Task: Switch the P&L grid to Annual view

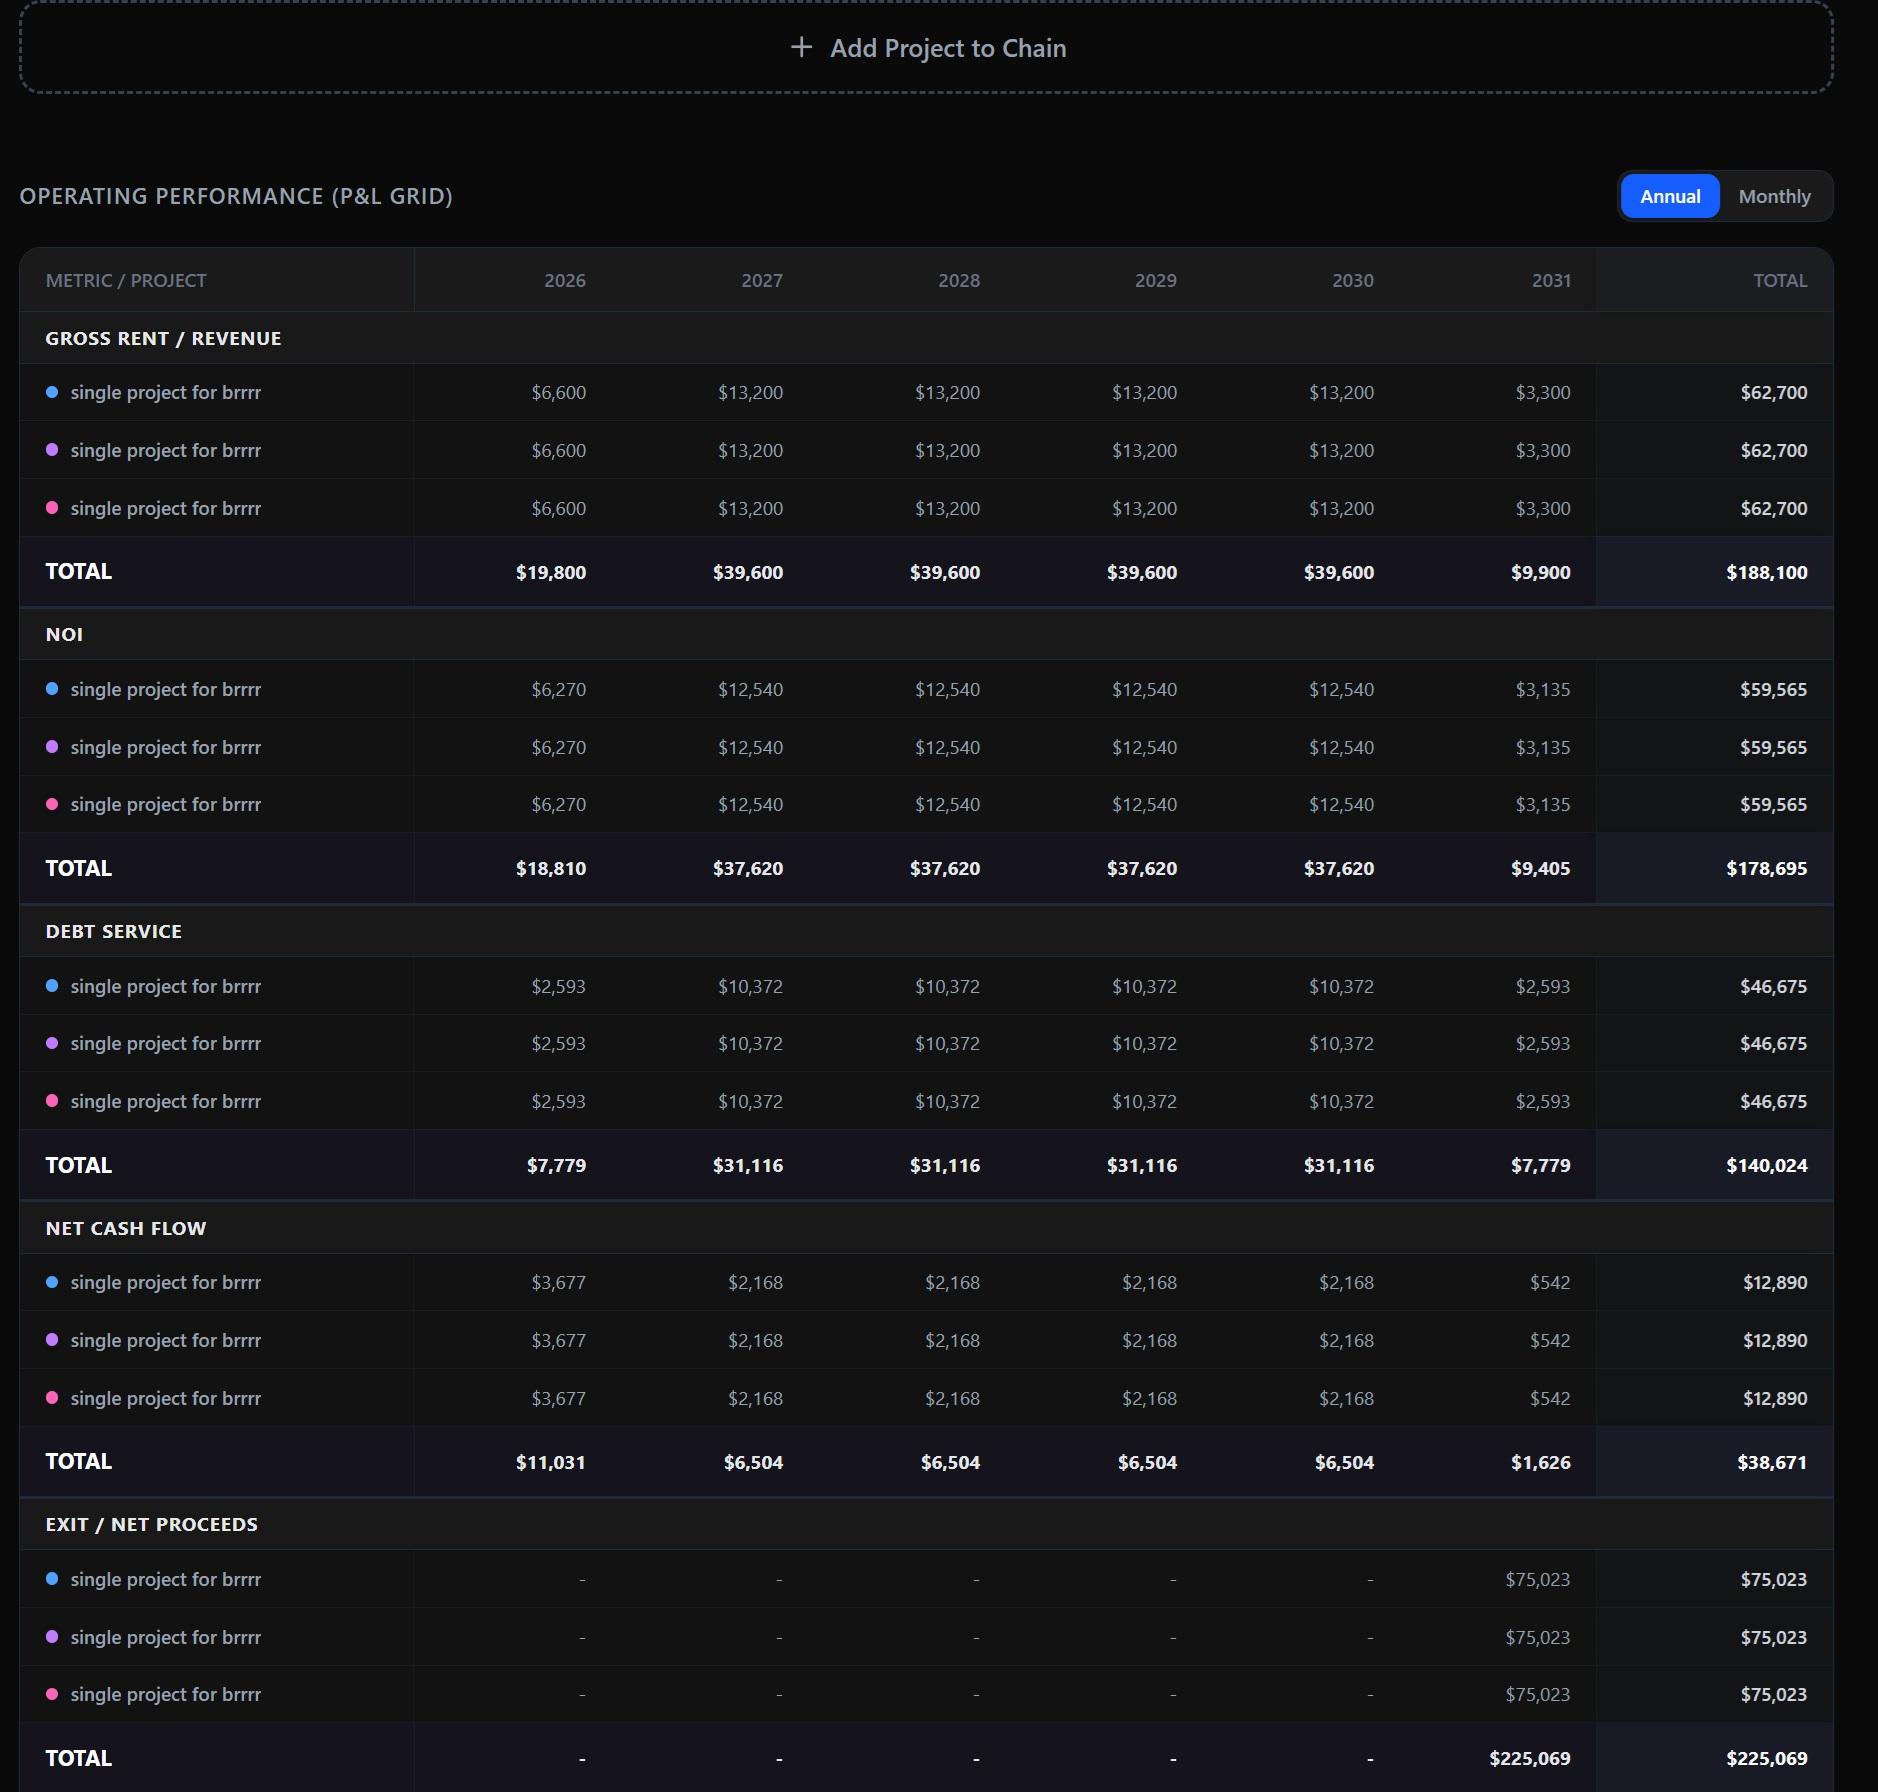Action: [x=1670, y=196]
